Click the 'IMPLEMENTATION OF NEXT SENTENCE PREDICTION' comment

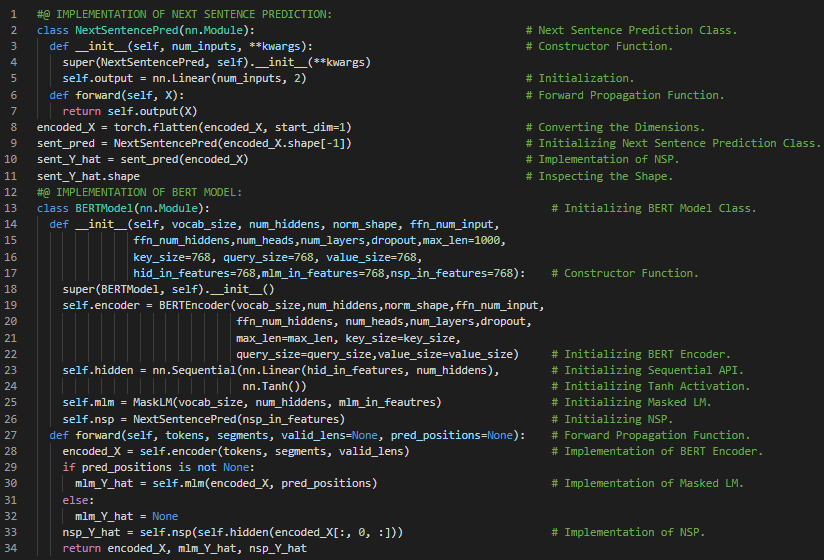tap(190, 14)
